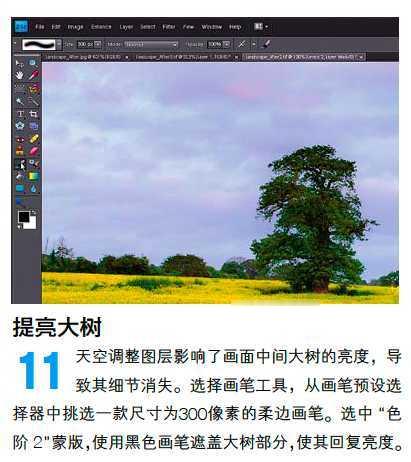This screenshot has height=462, width=411.
Task: Select the Magic Wand tool
Action: click(20, 101)
